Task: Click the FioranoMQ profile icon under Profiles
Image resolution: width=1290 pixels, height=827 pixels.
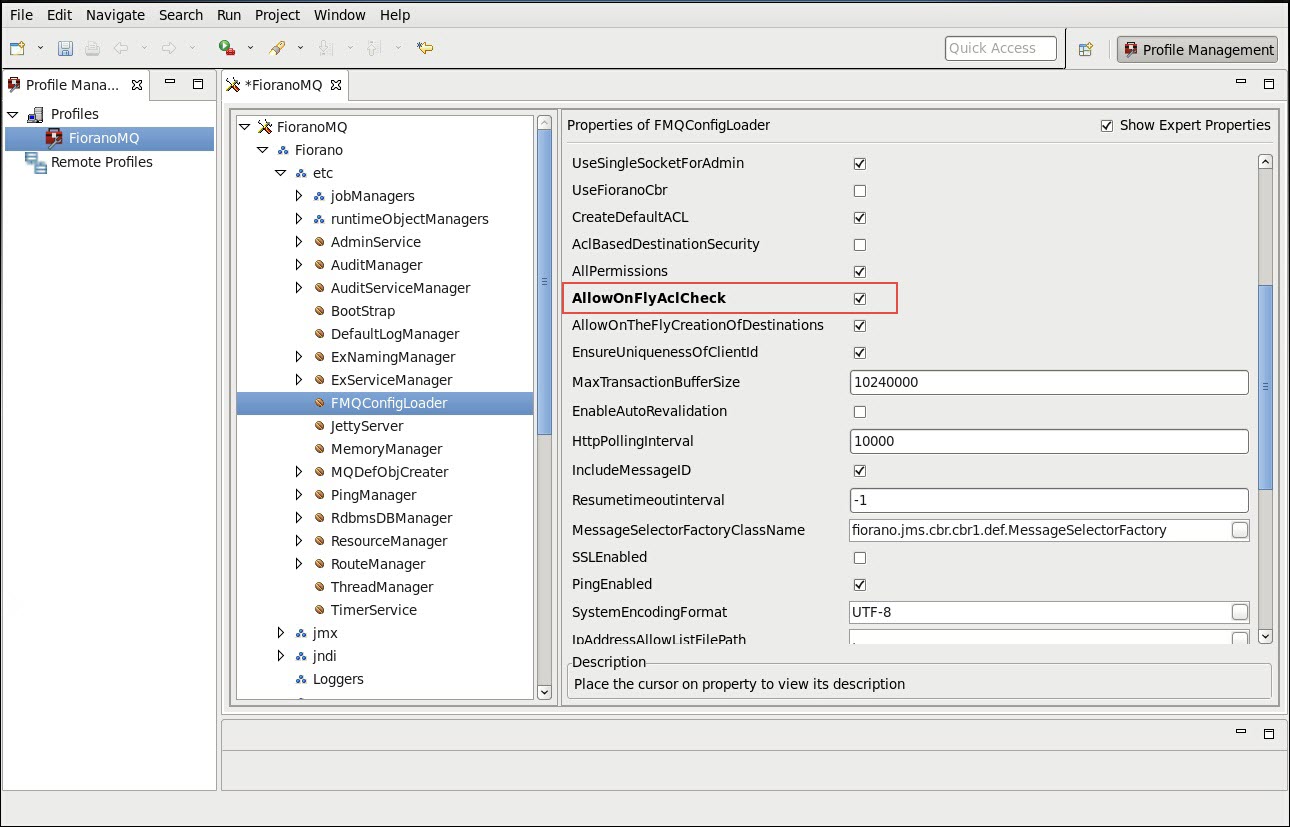Action: click(x=55, y=138)
